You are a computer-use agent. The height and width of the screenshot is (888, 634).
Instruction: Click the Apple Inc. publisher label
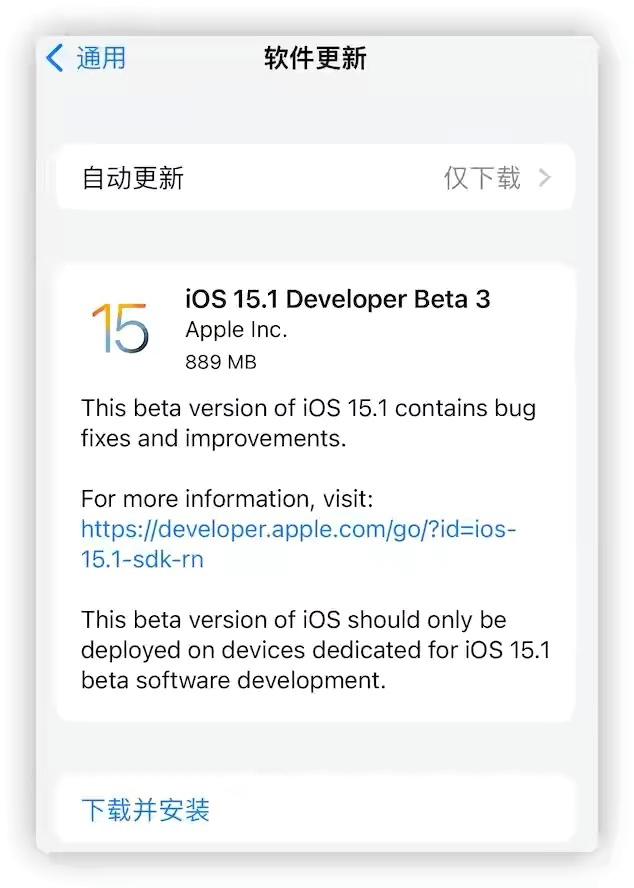point(235,330)
